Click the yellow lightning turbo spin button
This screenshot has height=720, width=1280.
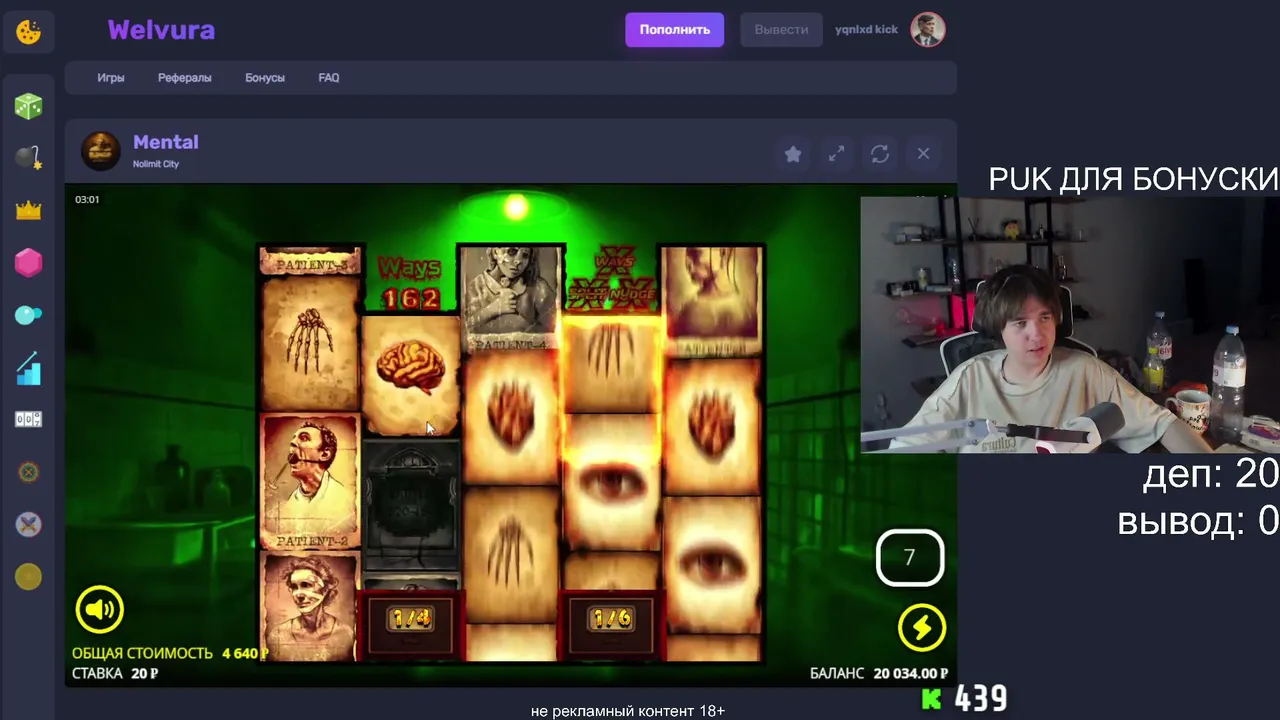point(921,628)
